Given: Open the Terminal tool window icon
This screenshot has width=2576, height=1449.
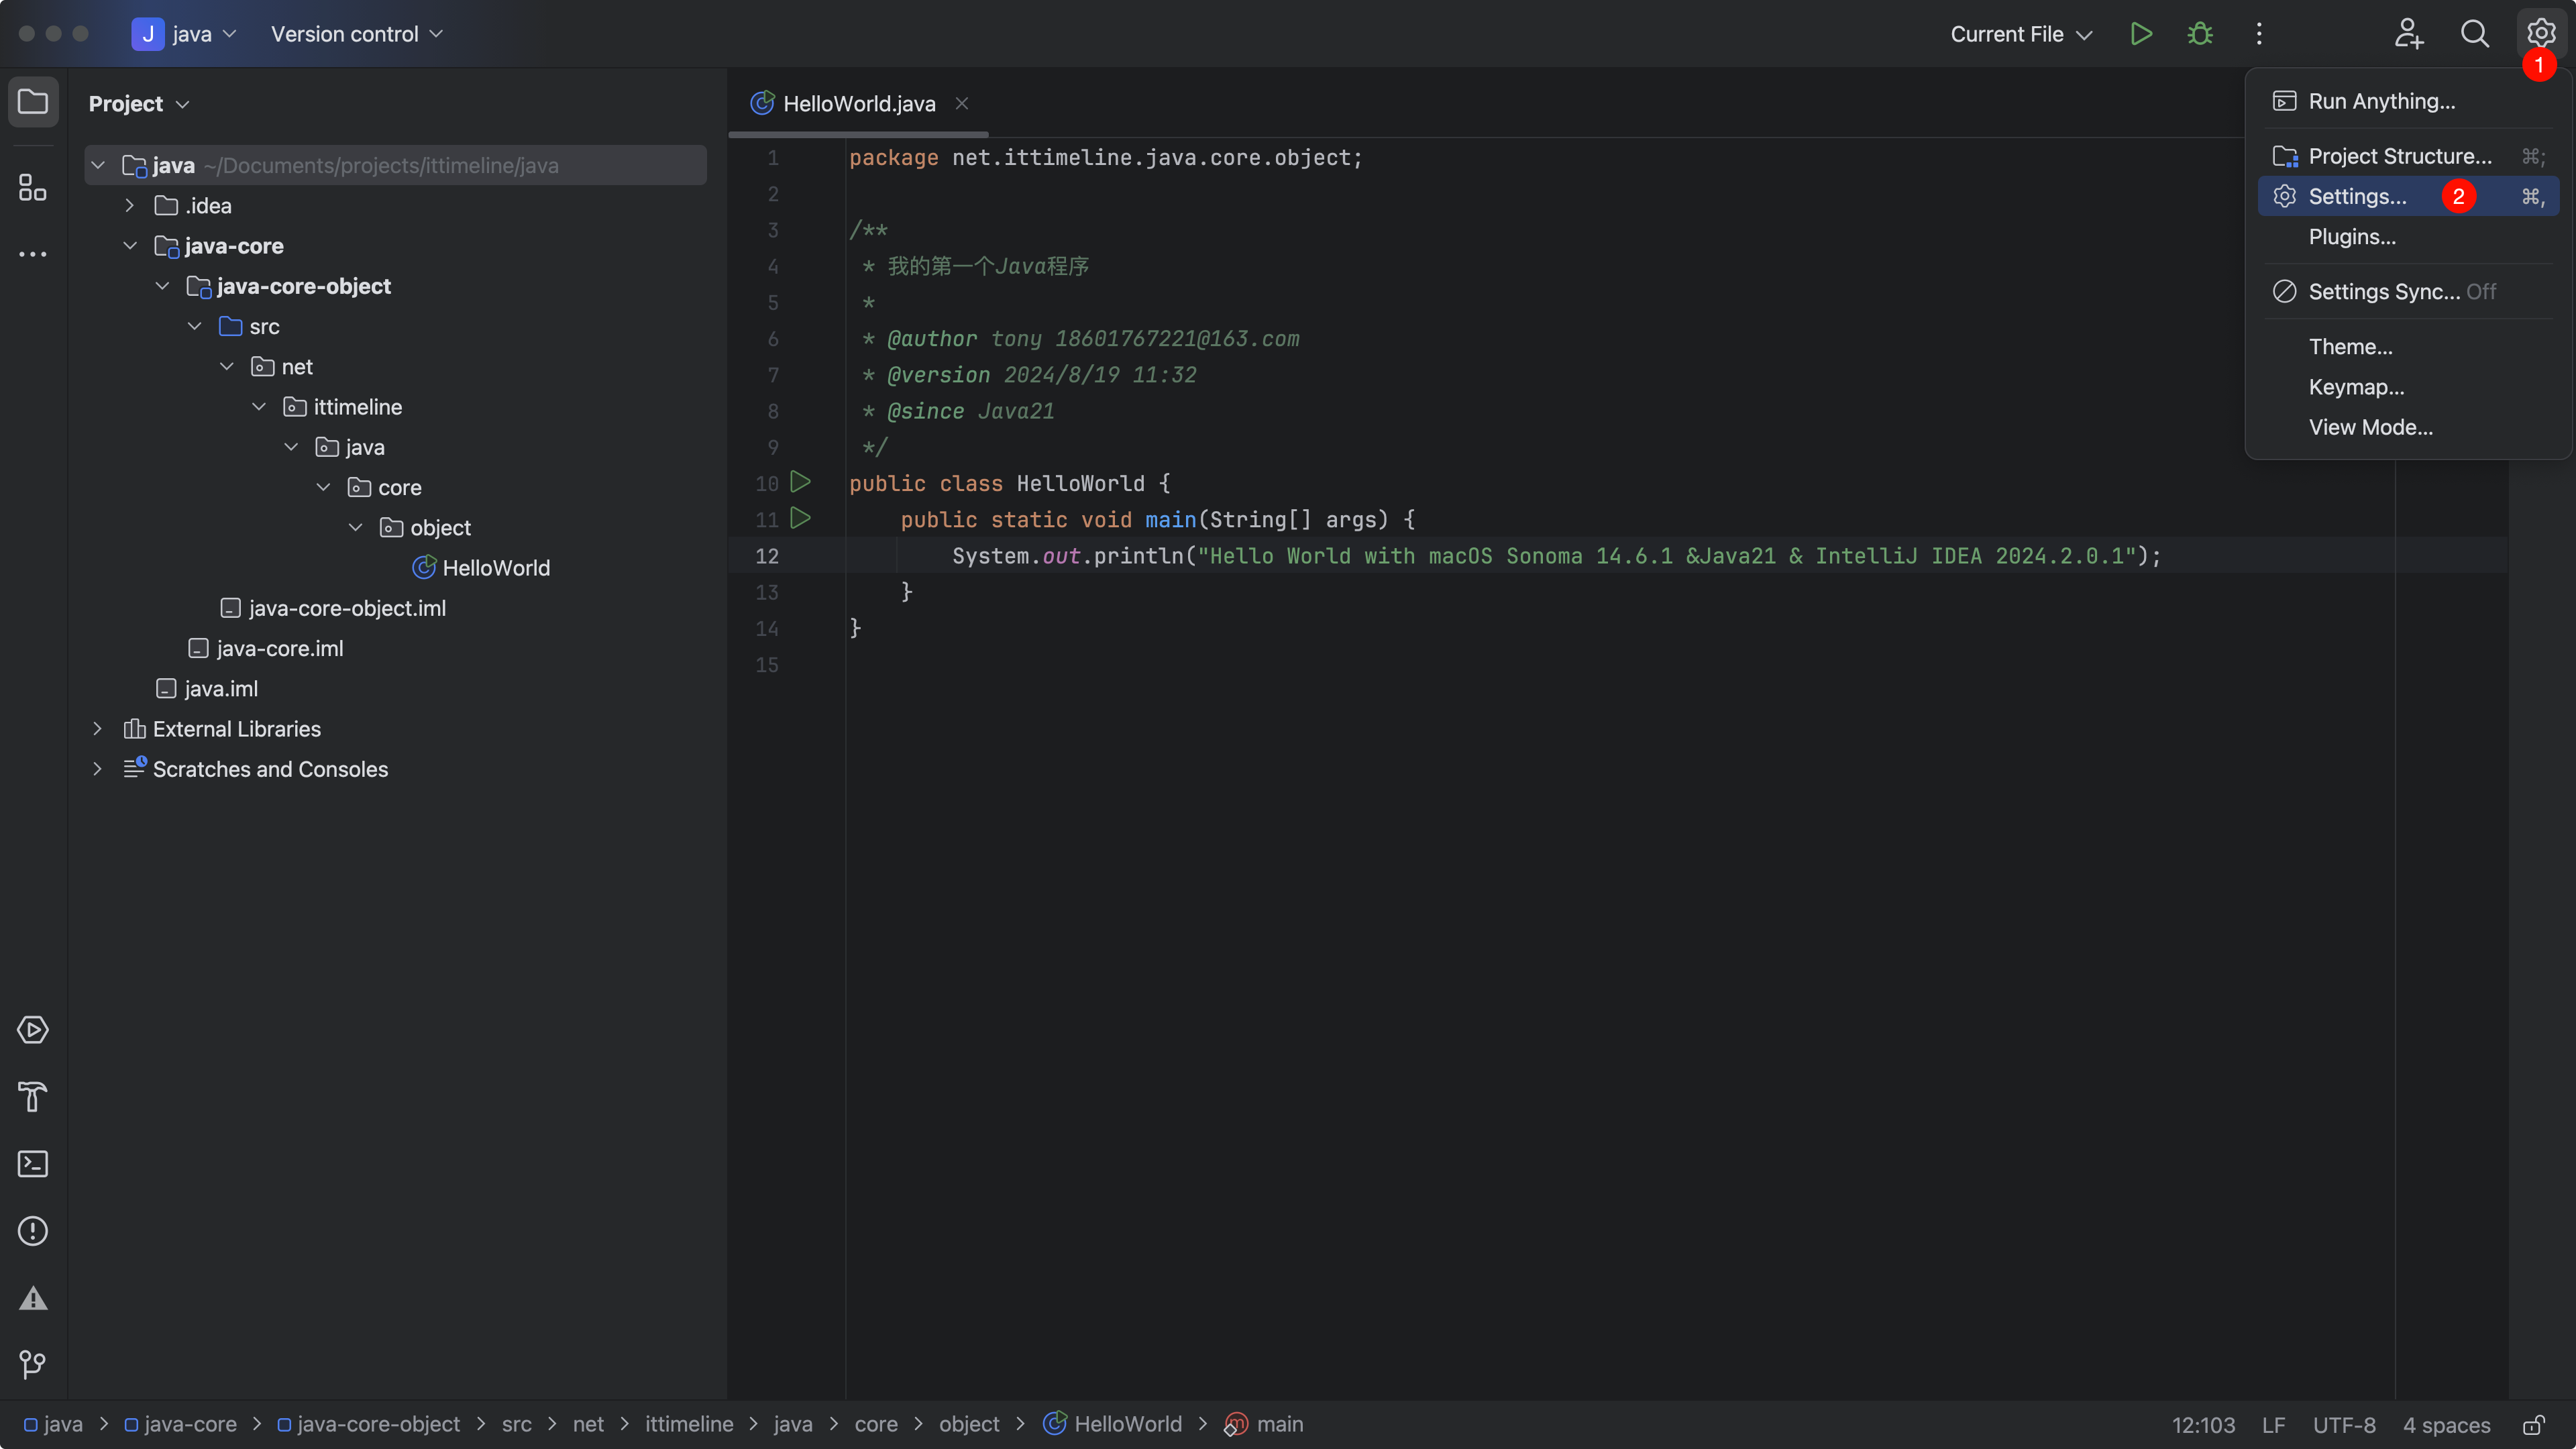Looking at the screenshot, I should 33,1164.
